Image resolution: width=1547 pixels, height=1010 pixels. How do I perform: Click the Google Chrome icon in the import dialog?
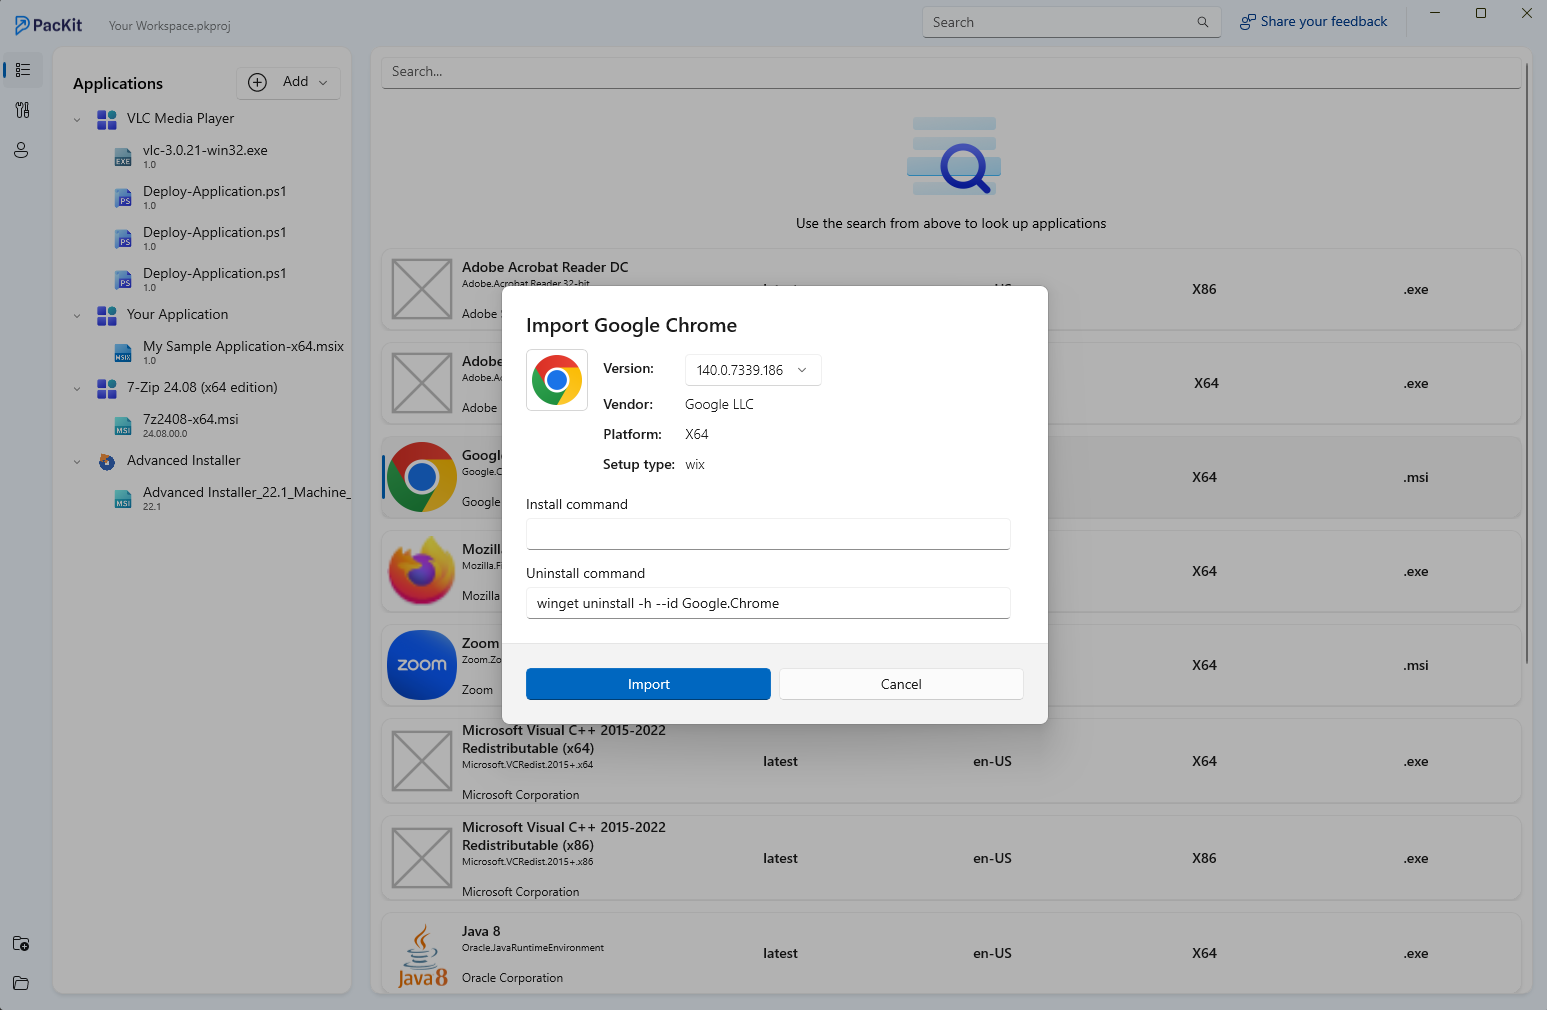tap(556, 380)
